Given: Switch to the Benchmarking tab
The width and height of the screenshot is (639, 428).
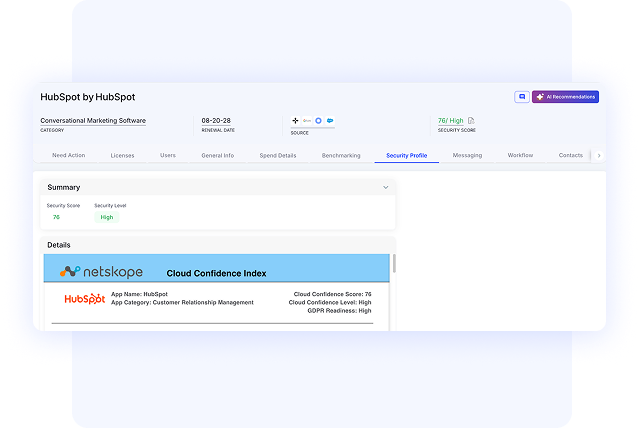Looking at the screenshot, I should 341,155.
